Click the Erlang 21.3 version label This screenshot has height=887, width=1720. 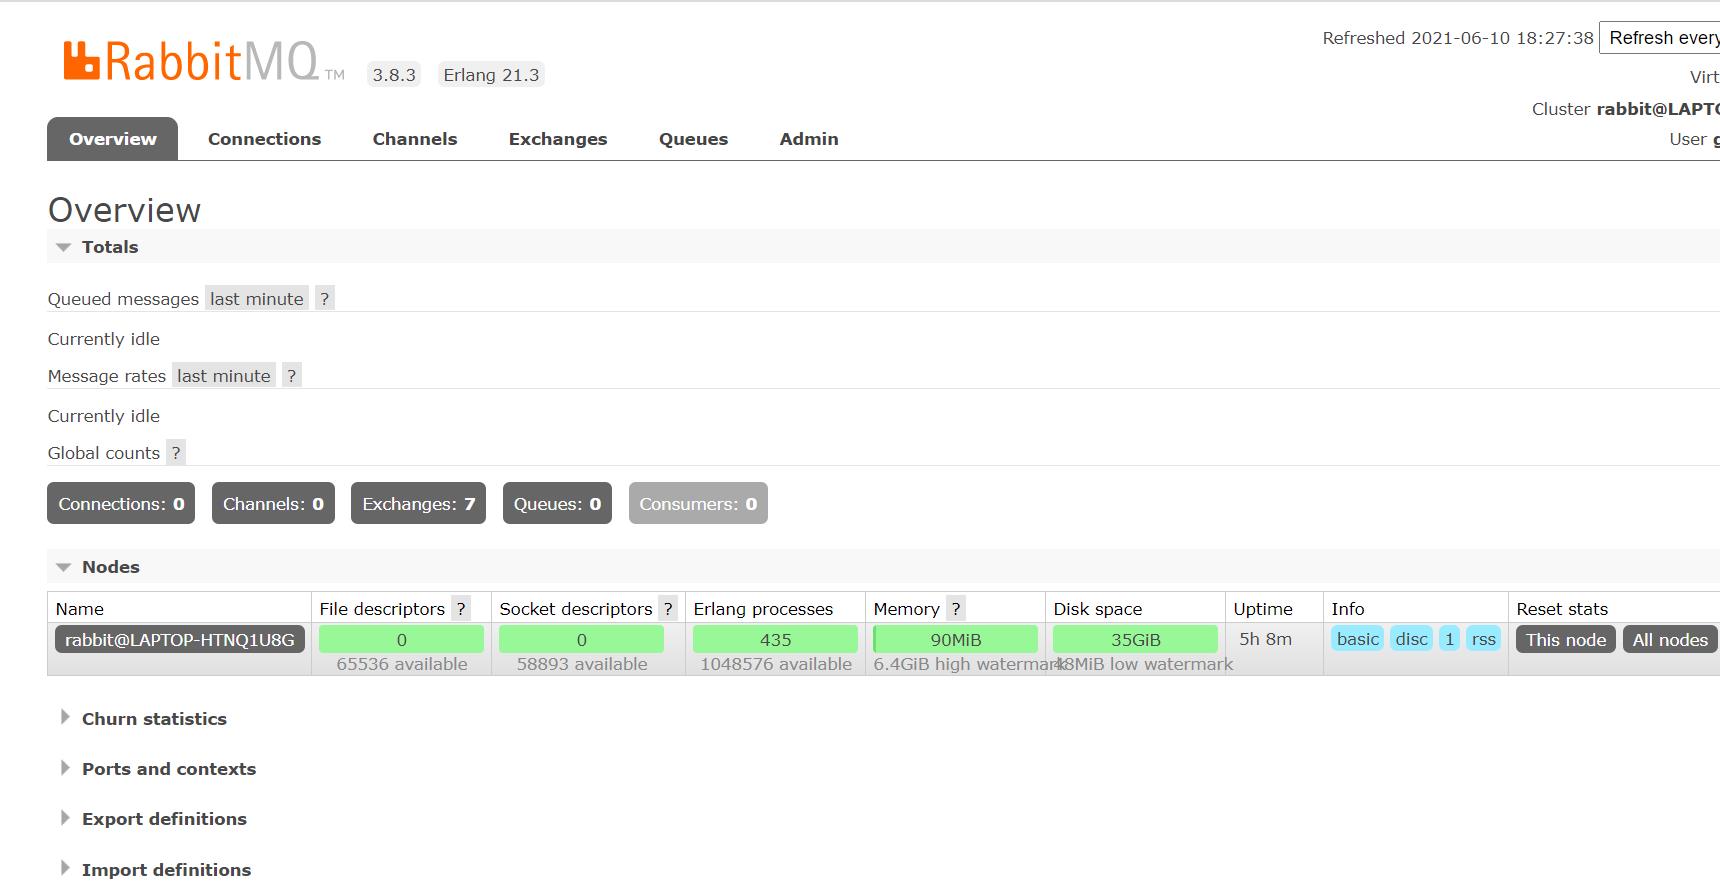pos(491,74)
